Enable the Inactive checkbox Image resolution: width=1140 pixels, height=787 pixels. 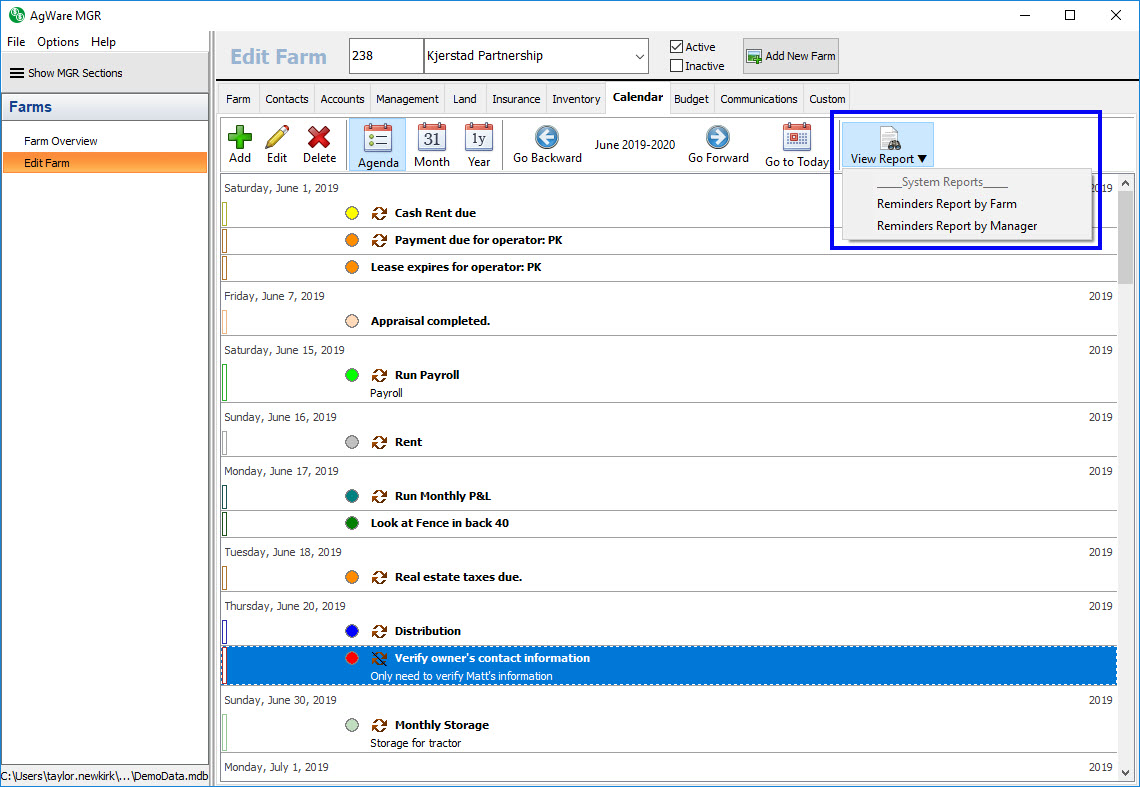(677, 66)
